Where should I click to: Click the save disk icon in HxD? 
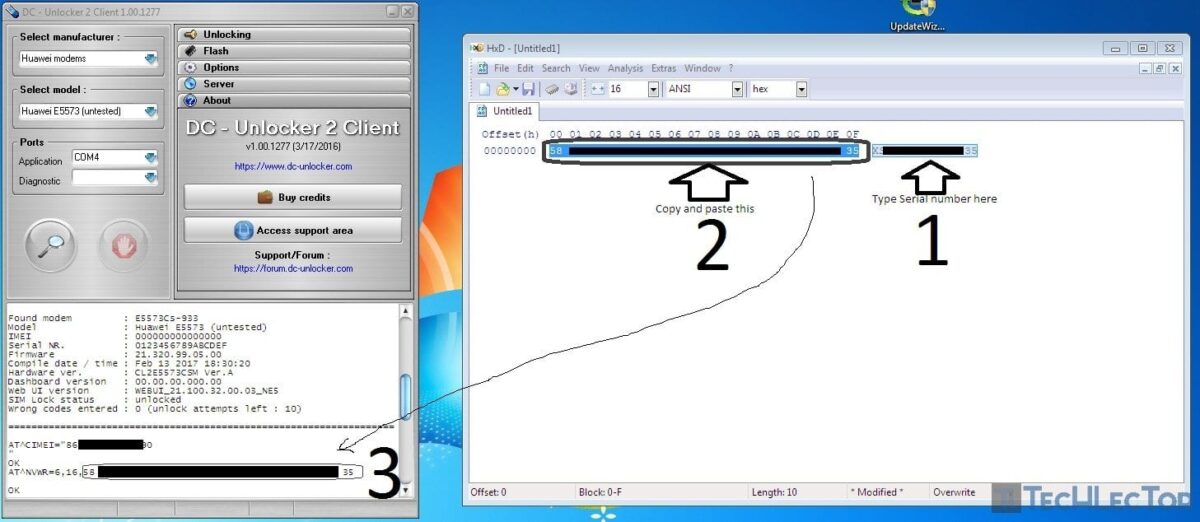coord(529,89)
